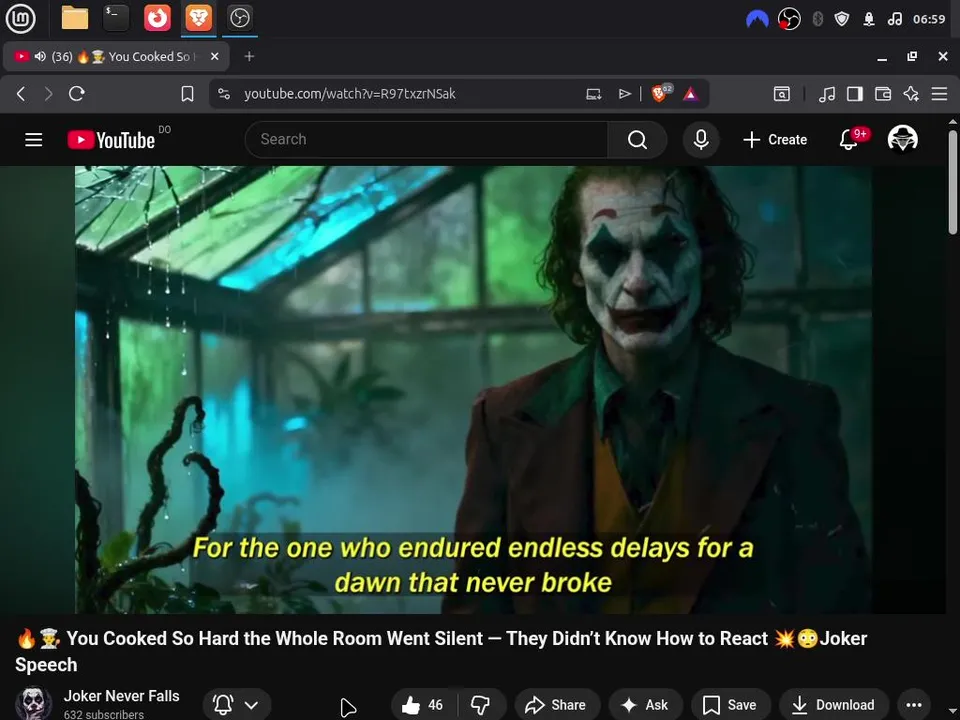Search with your voice microphone
Viewport: 960px width, 720px height.
click(x=701, y=140)
